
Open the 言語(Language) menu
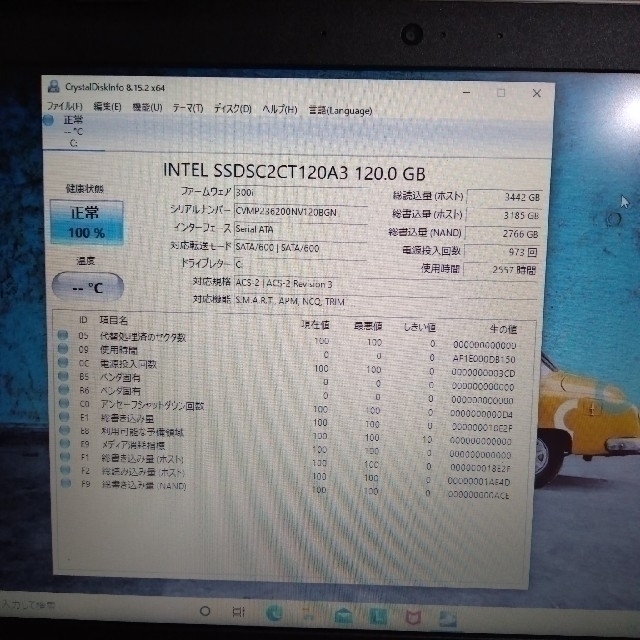point(340,110)
